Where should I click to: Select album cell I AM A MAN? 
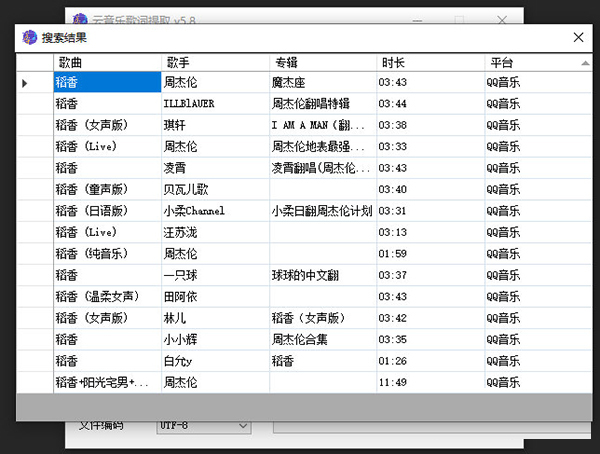323,125
